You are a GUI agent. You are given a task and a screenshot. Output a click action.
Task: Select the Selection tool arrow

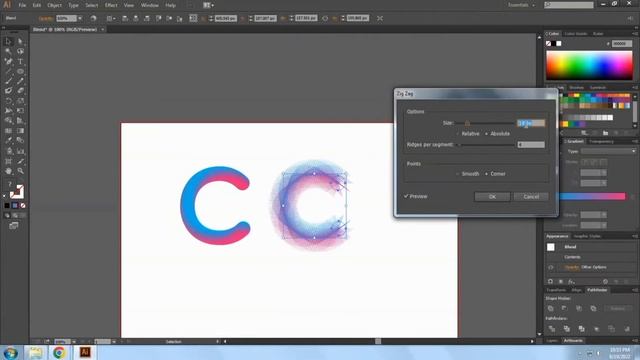8,41
